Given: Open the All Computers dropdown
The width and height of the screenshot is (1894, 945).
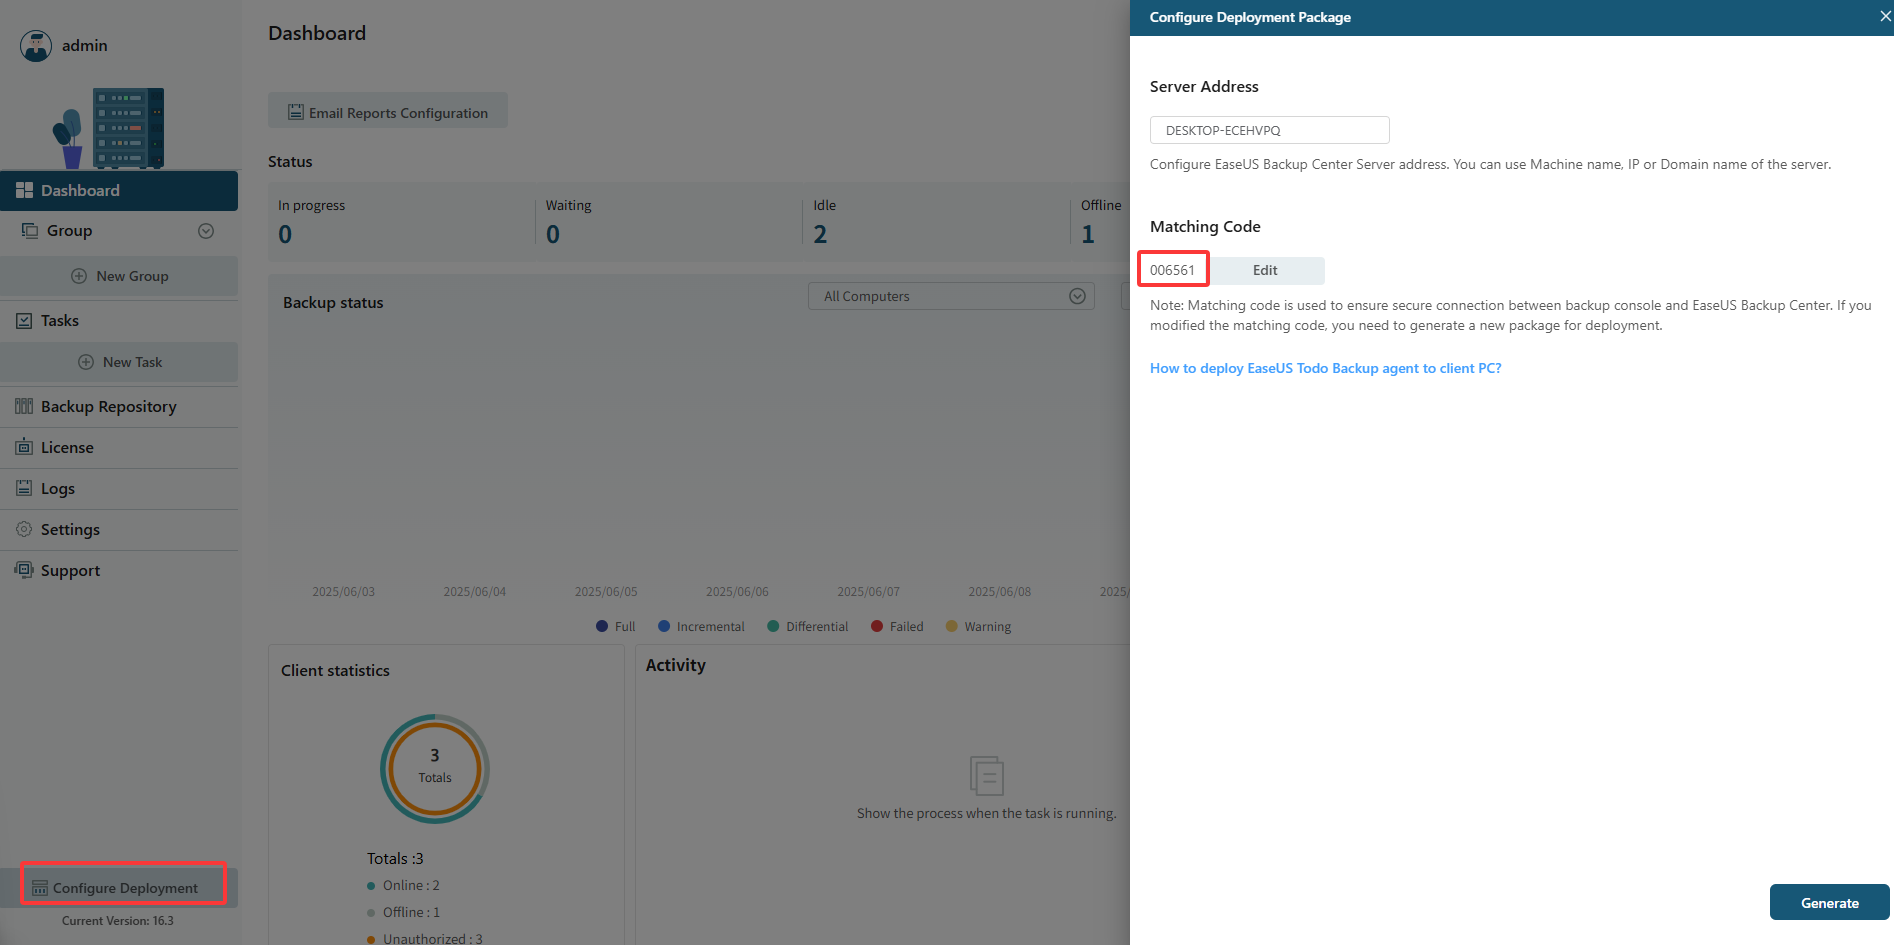Looking at the screenshot, I should pos(950,296).
